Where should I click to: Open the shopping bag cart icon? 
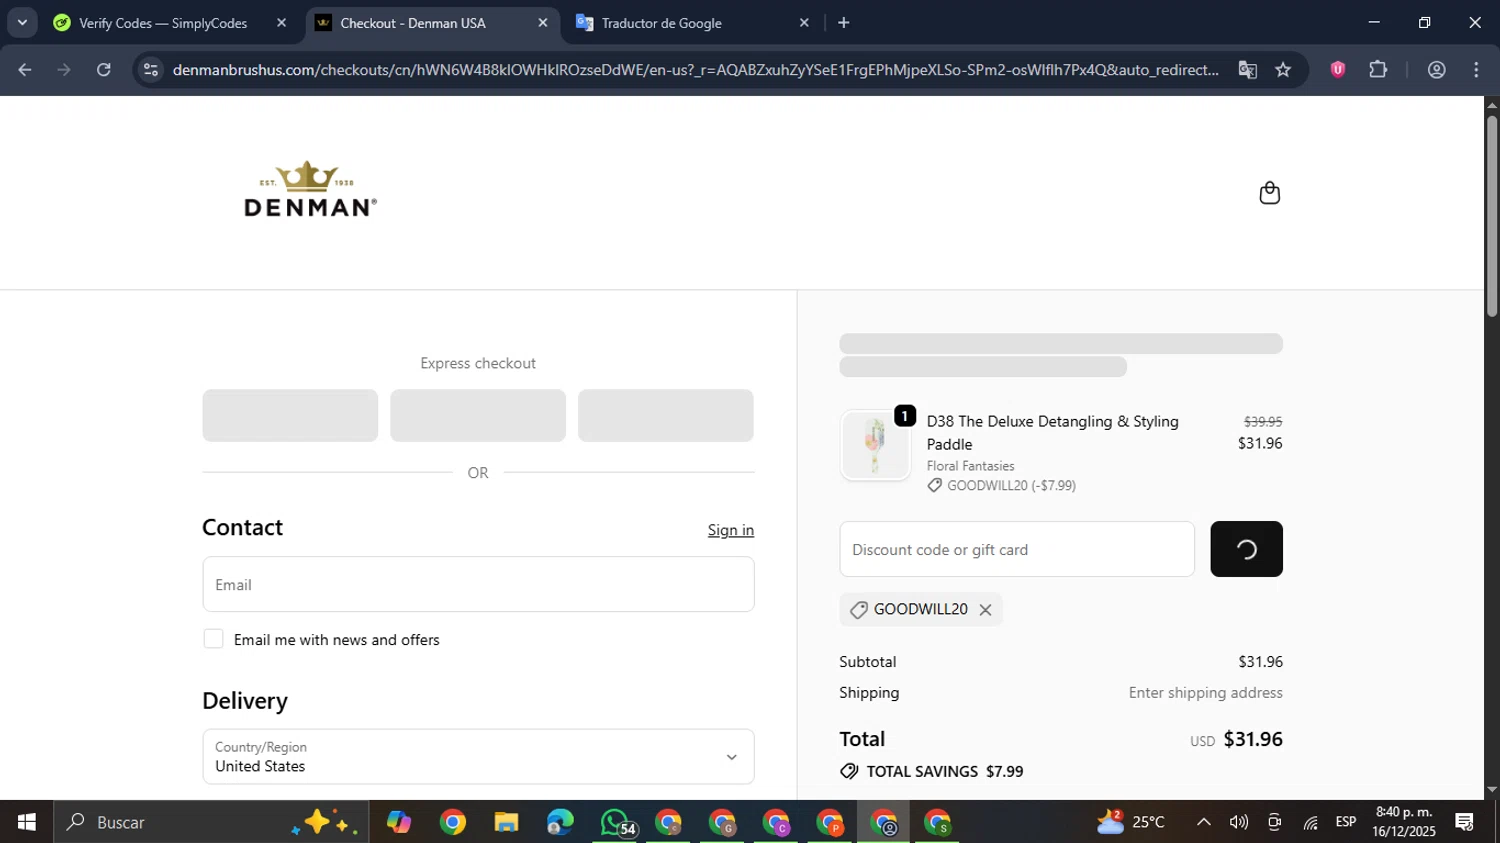1269,193
